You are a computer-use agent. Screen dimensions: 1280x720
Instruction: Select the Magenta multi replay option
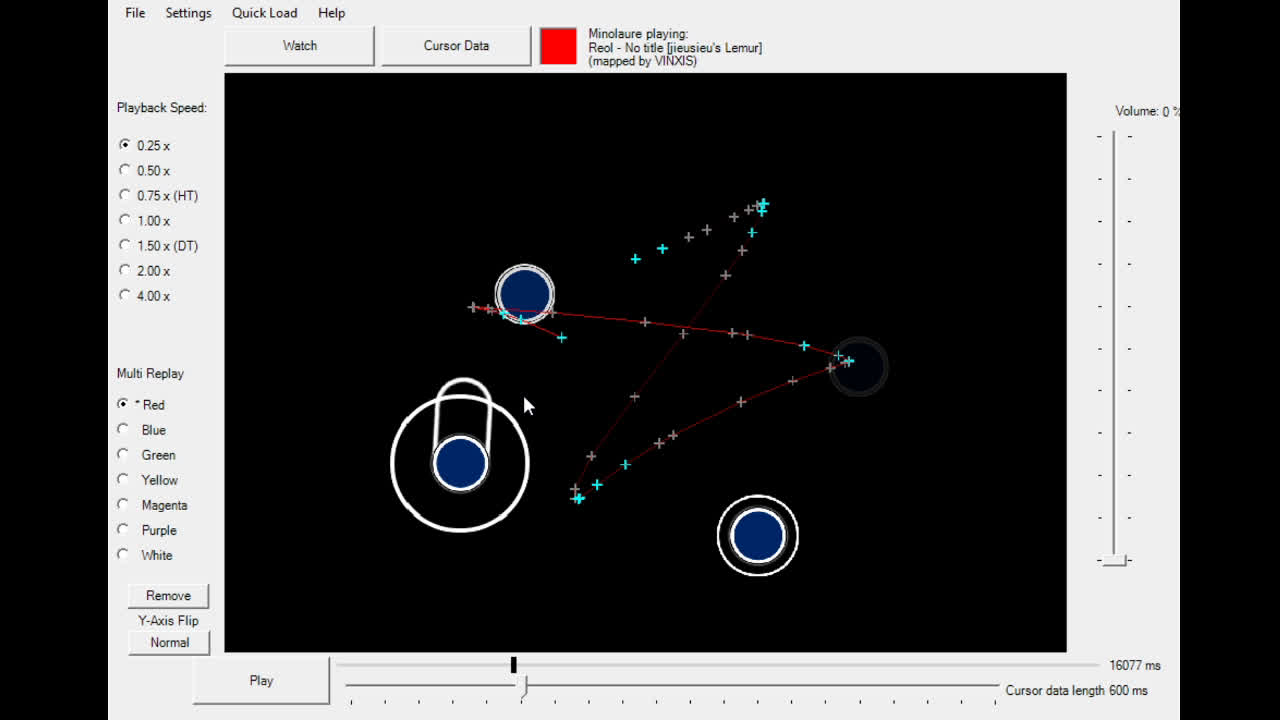click(124, 505)
